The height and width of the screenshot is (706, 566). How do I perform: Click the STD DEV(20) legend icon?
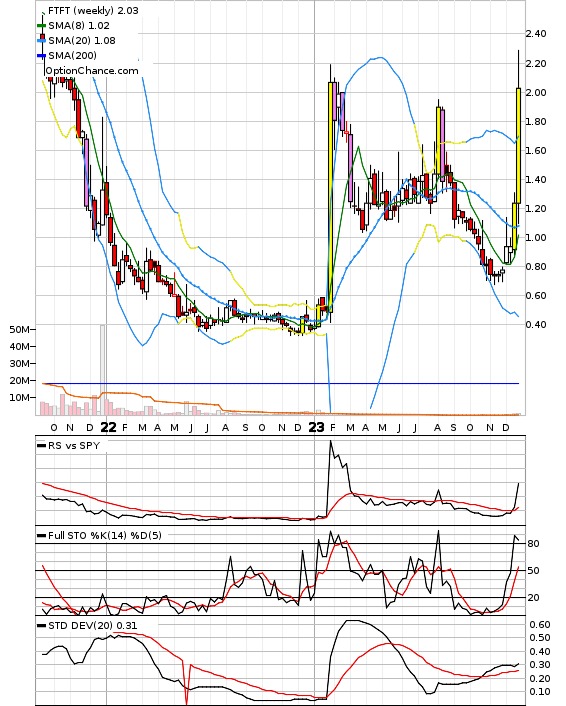coord(41,626)
